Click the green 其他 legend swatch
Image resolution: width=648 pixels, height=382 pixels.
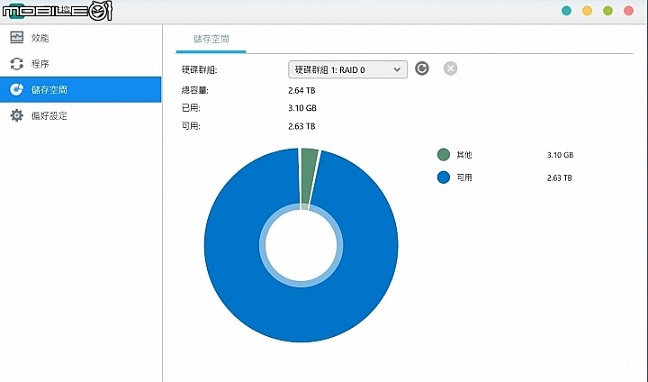(x=443, y=155)
